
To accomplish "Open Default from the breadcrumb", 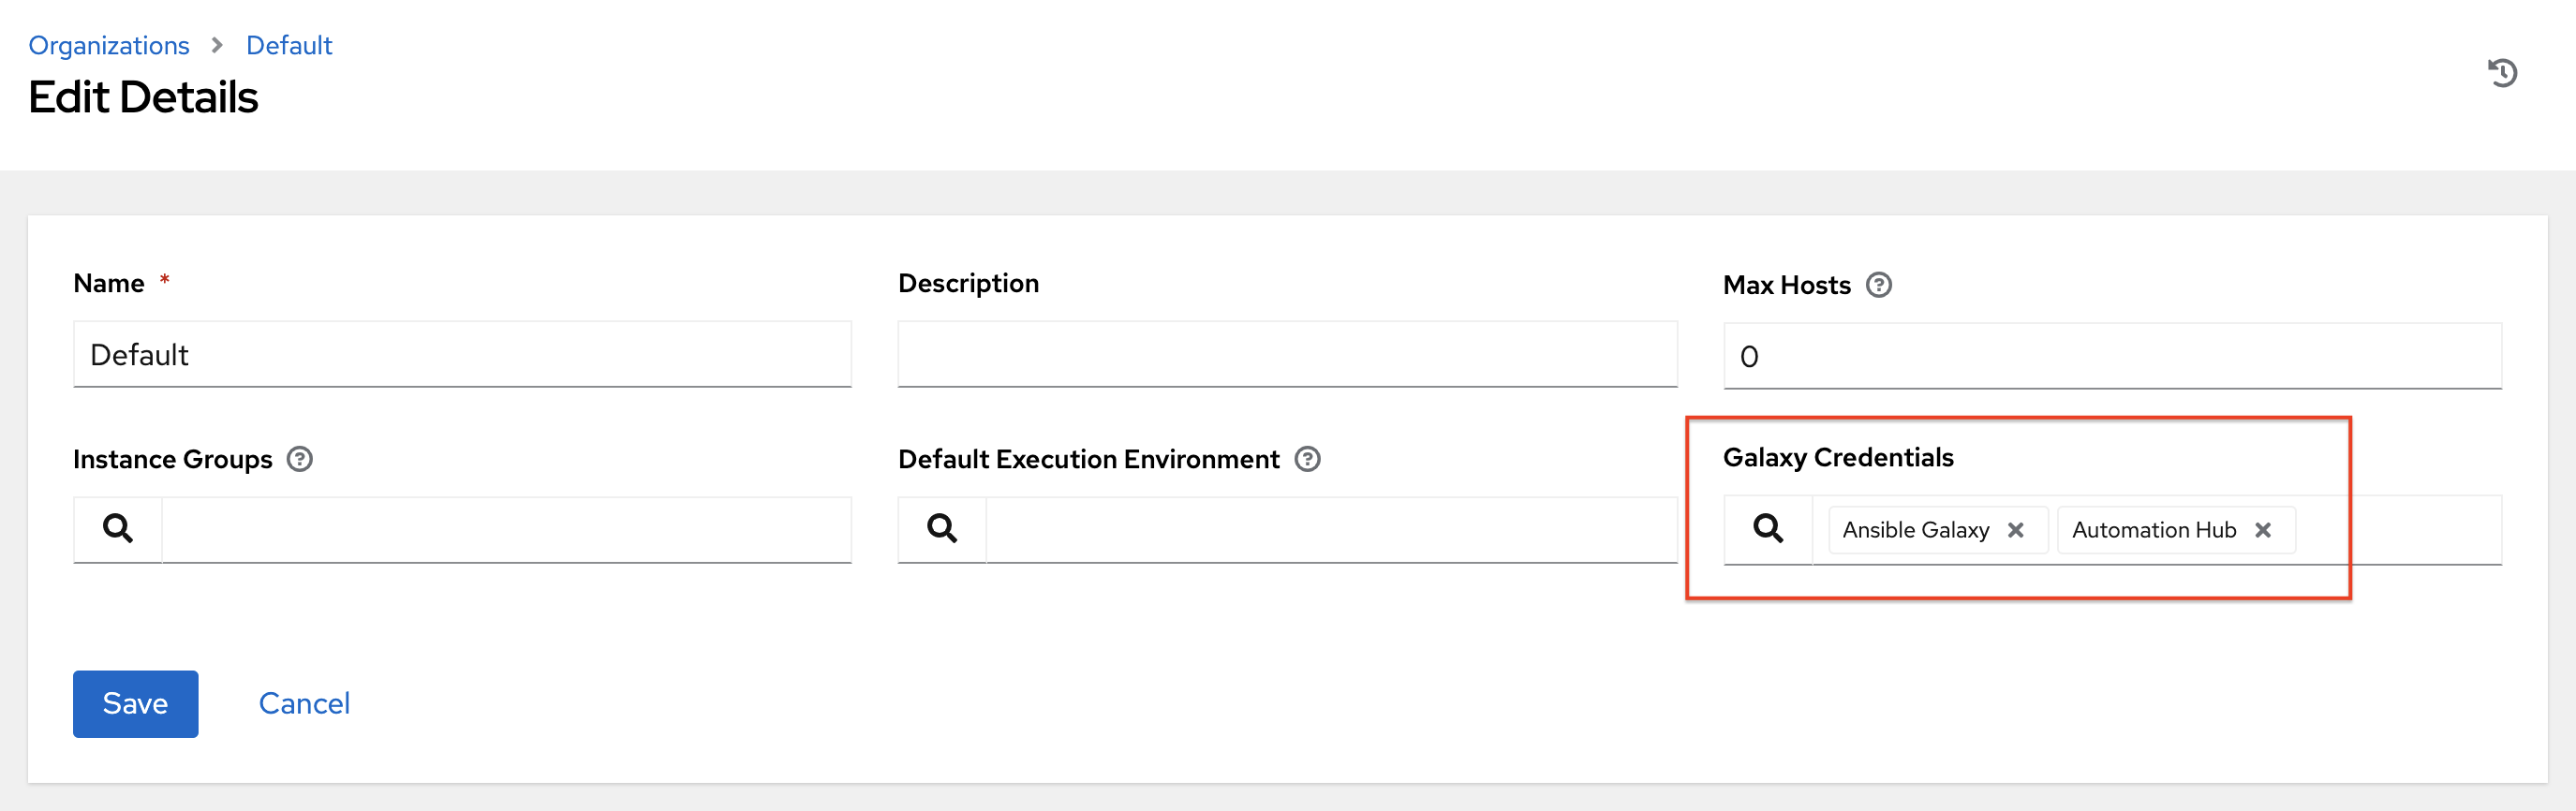I will point(288,45).
